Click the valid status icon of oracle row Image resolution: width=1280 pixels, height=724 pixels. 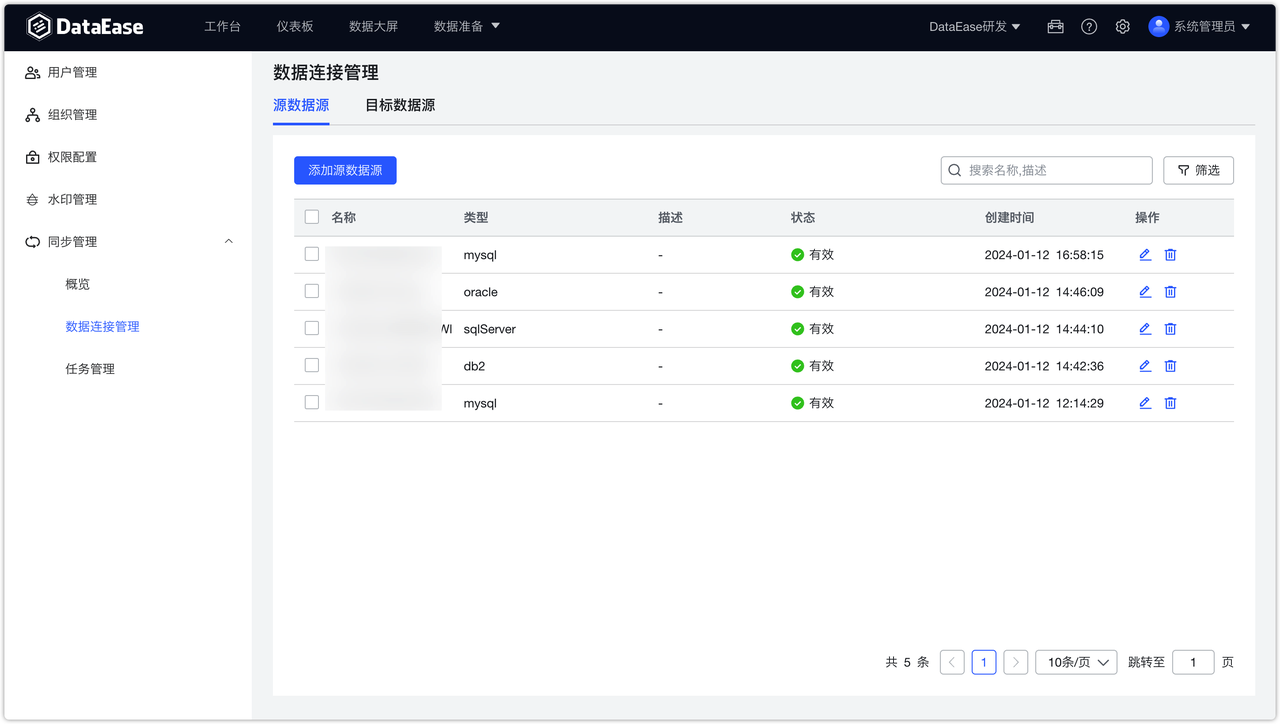click(797, 292)
